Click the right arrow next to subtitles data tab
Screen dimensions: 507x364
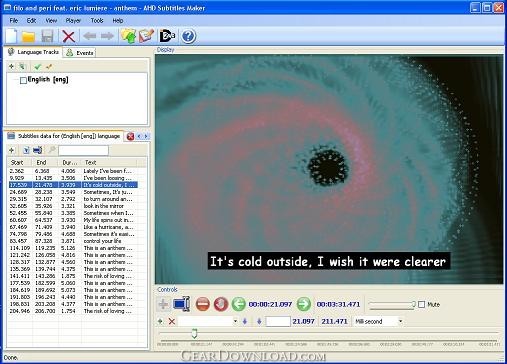[x=146, y=136]
